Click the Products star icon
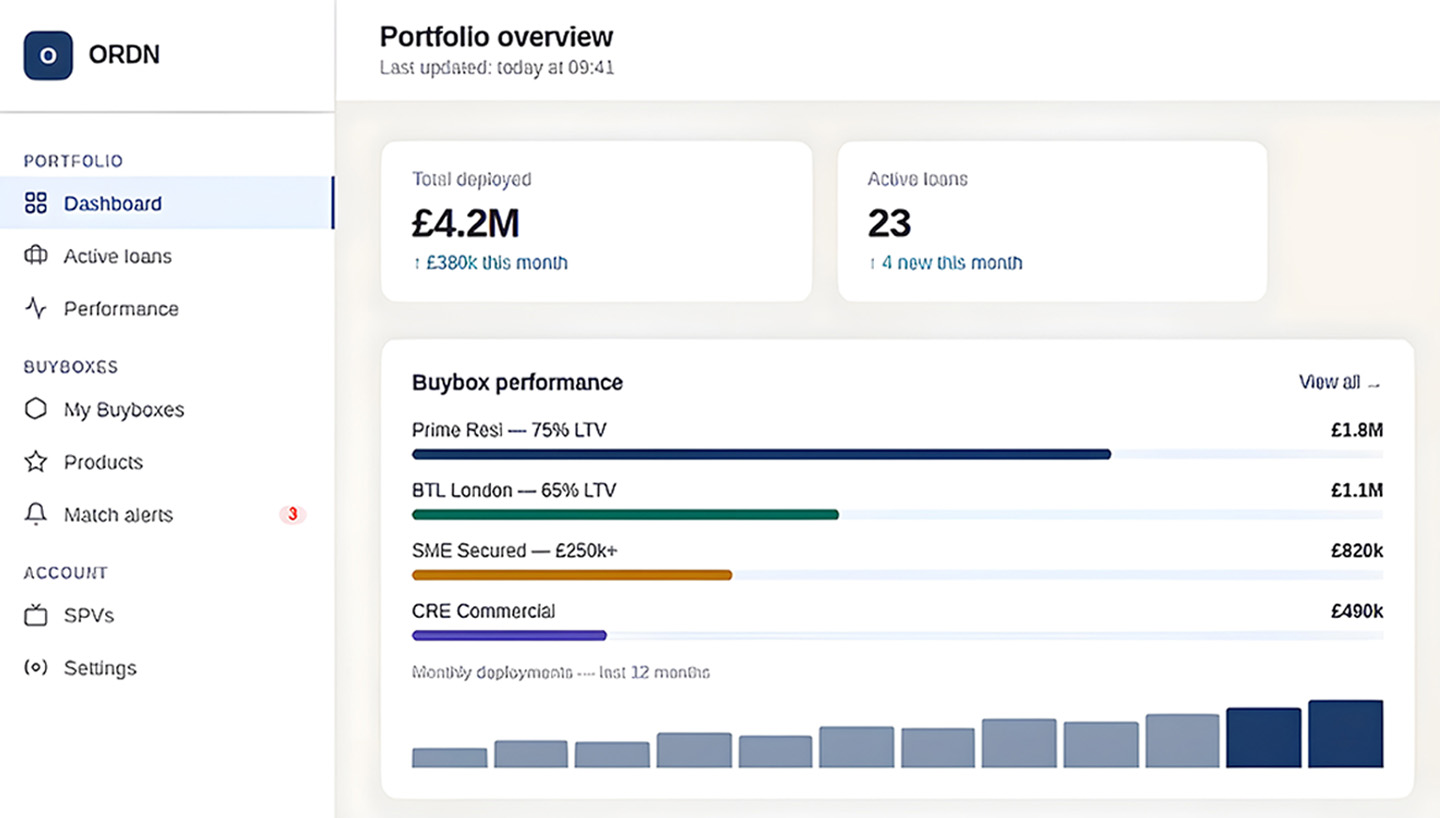This screenshot has height=818, width=1440. [x=36, y=462]
